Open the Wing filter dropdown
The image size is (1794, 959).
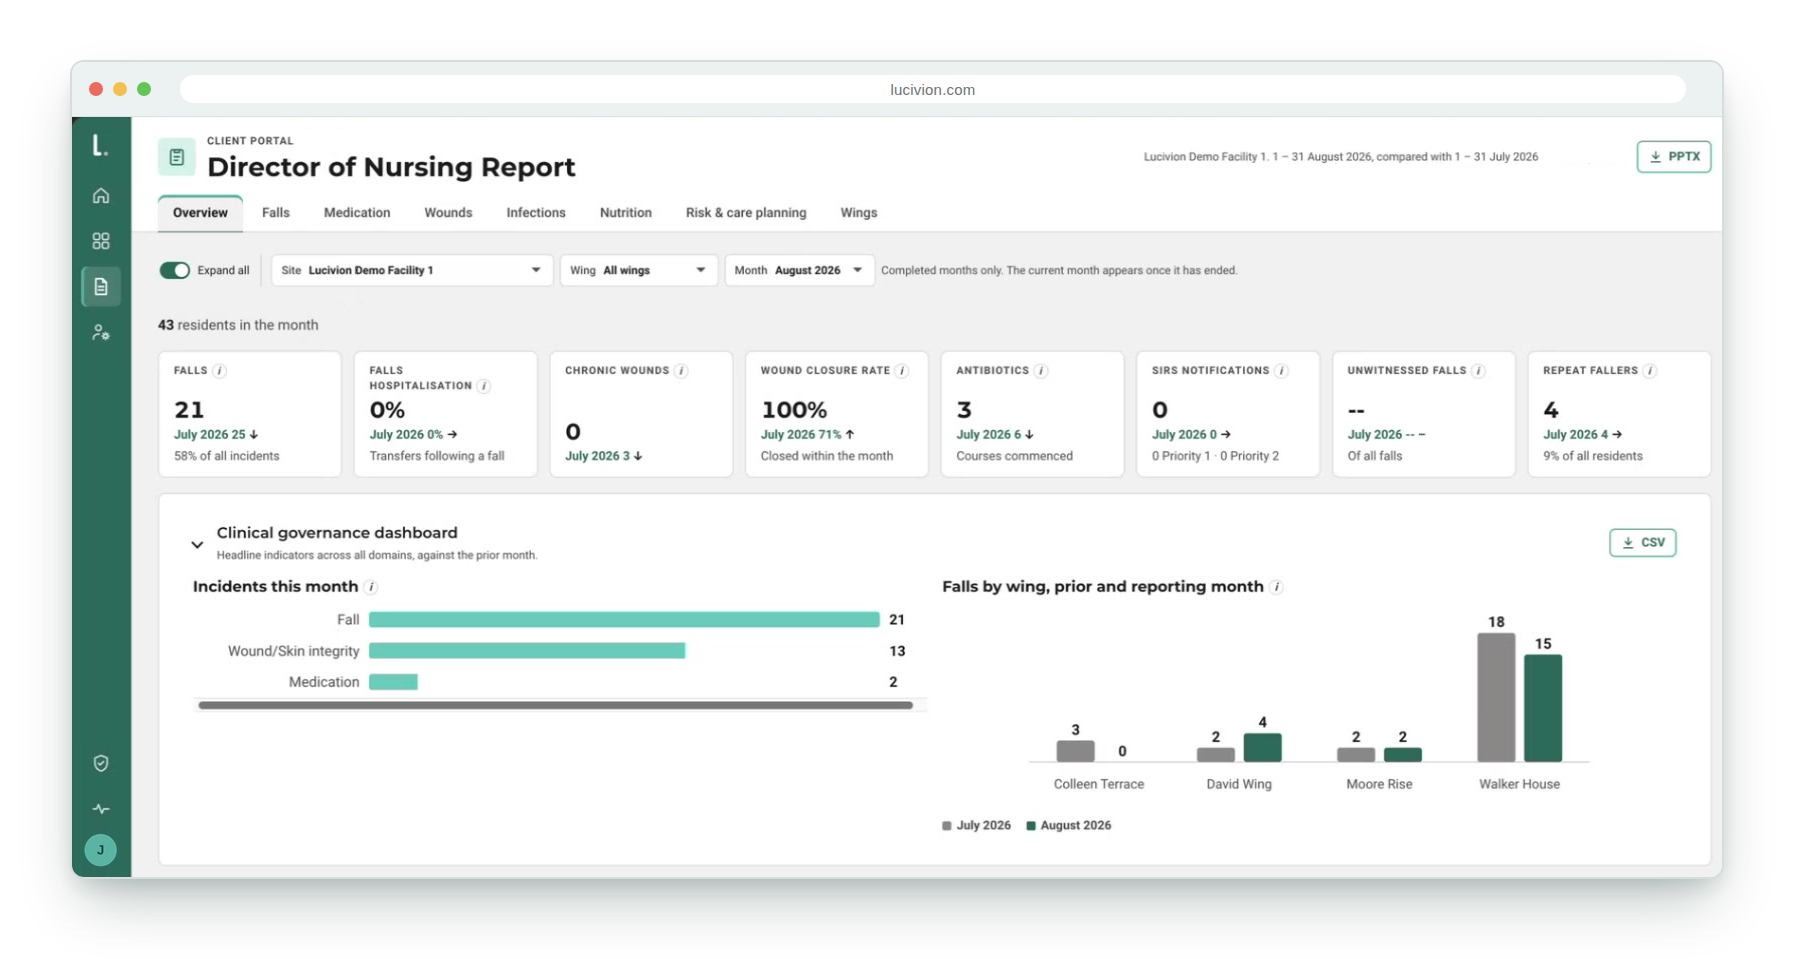click(639, 270)
